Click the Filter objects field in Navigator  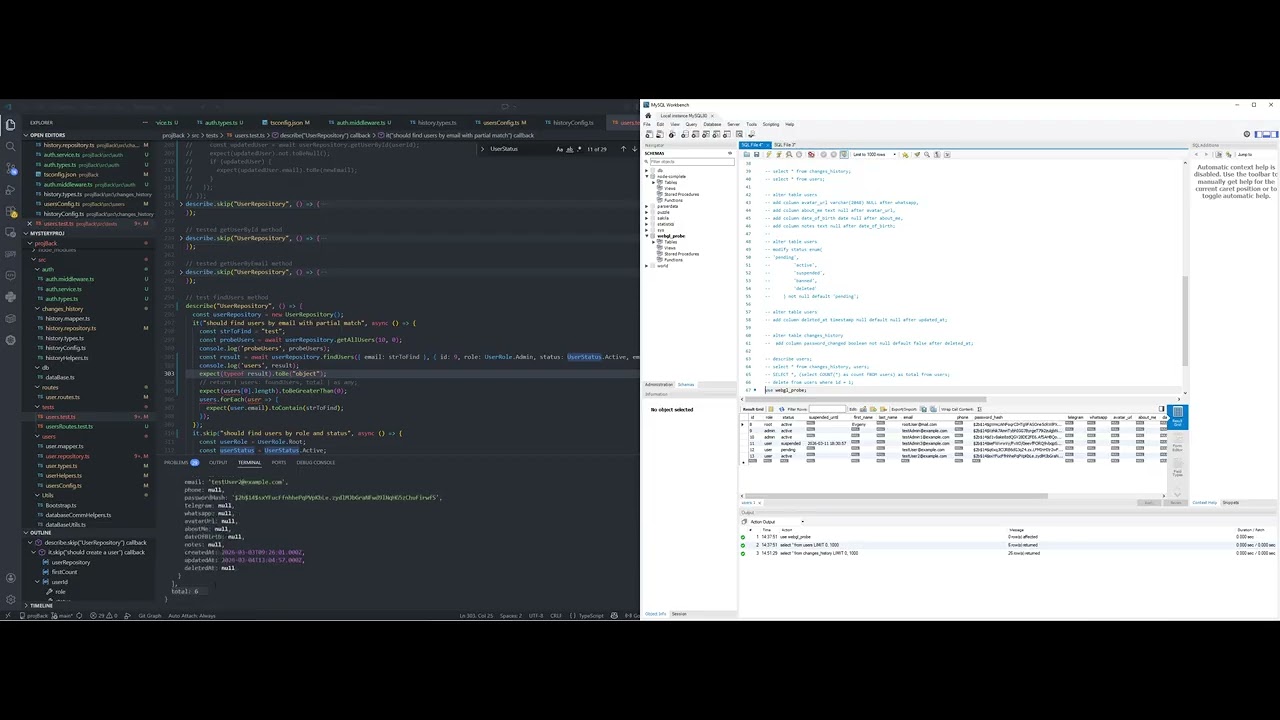[692, 161]
